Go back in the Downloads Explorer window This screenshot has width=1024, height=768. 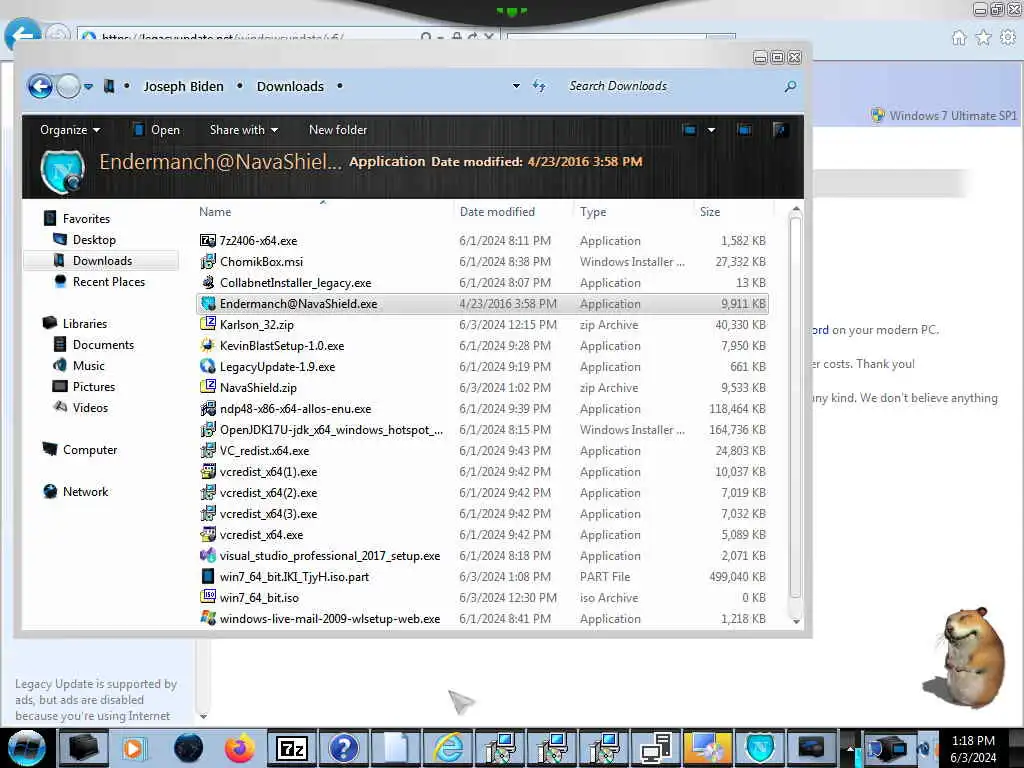coord(40,86)
